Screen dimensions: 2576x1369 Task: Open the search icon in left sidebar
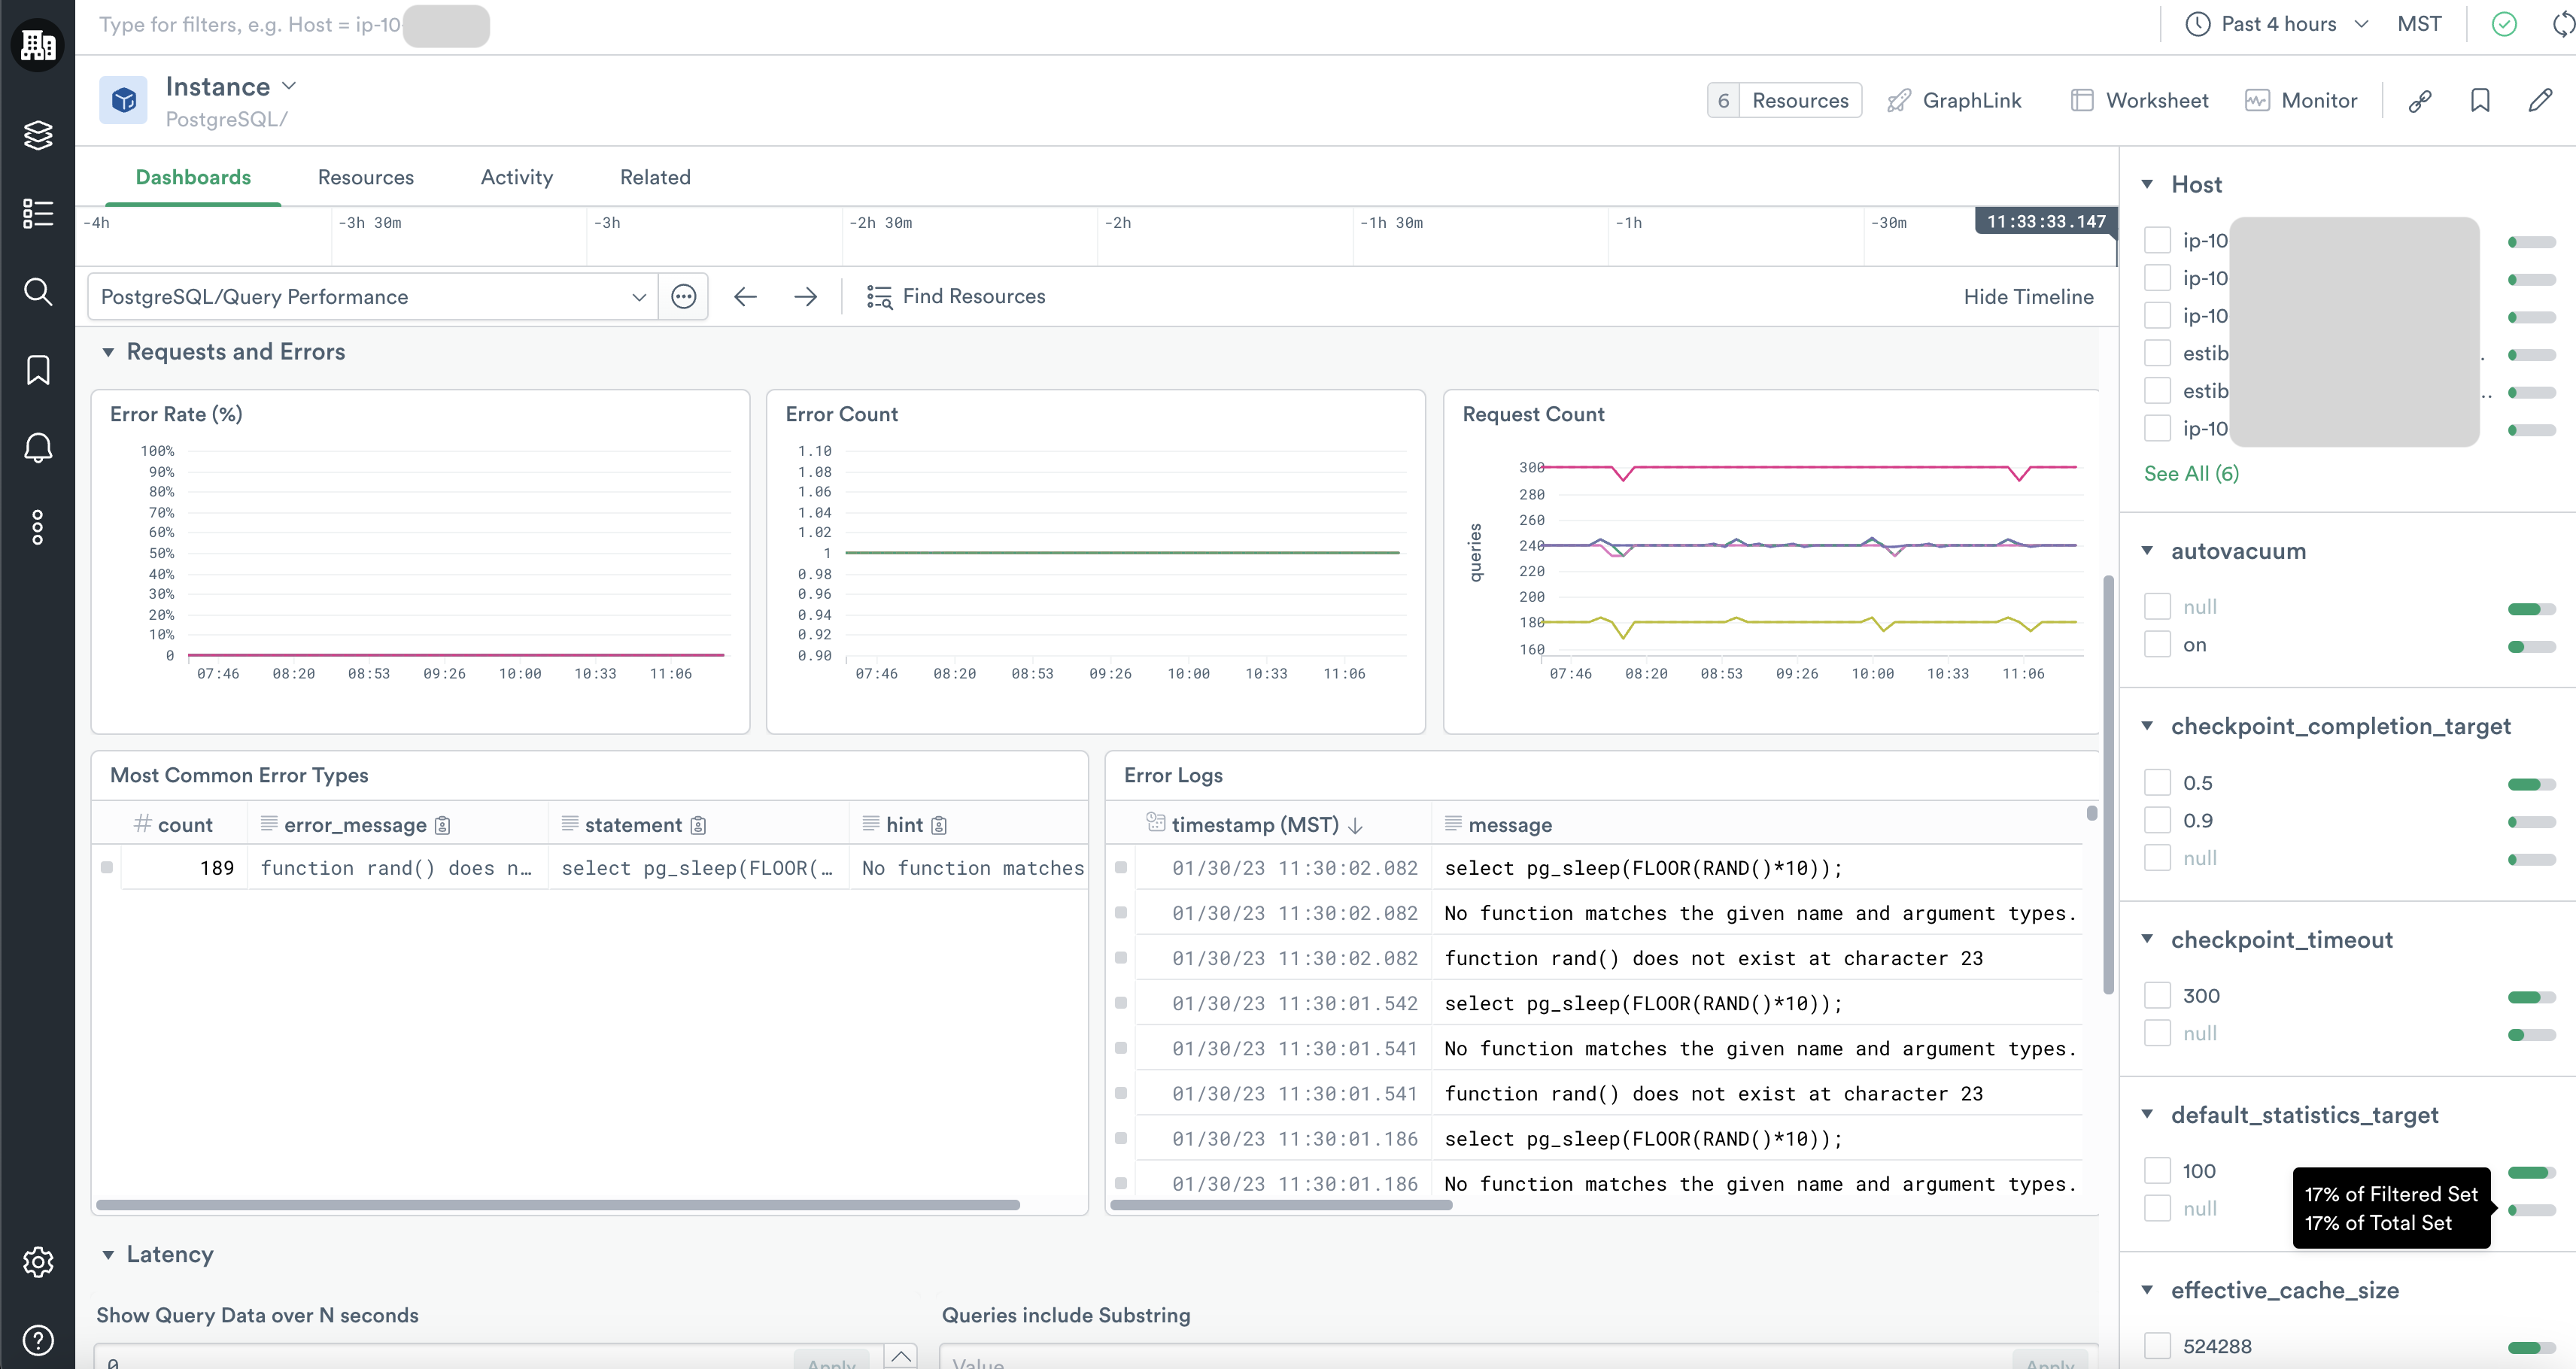point(38,292)
